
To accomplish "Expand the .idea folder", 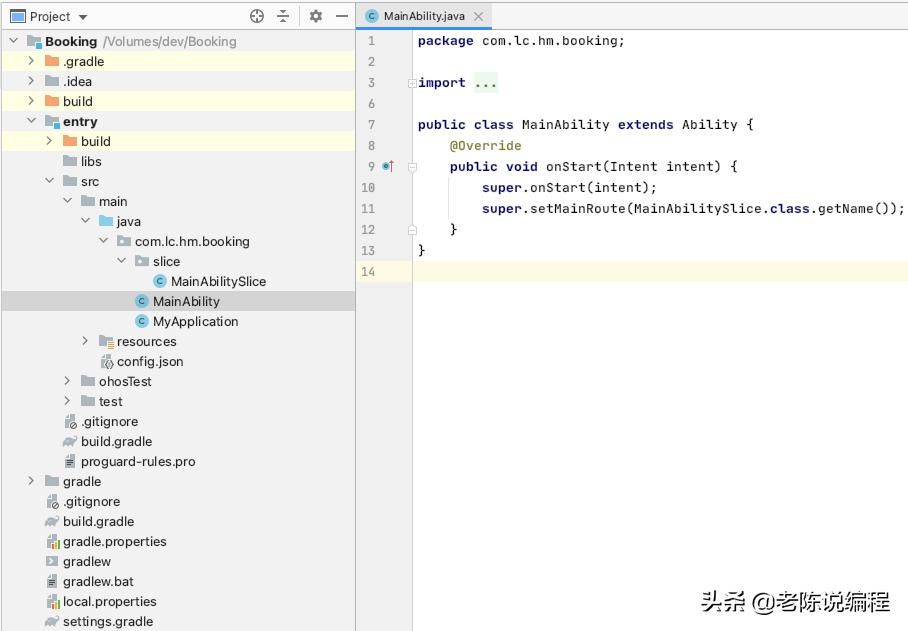I will [31, 81].
